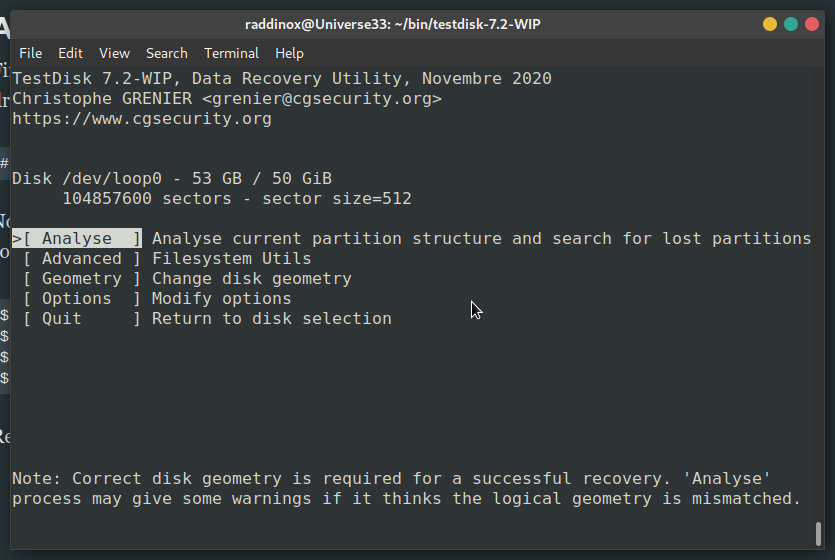The image size is (835, 560).
Task: Open the Search menu
Action: 167,53
